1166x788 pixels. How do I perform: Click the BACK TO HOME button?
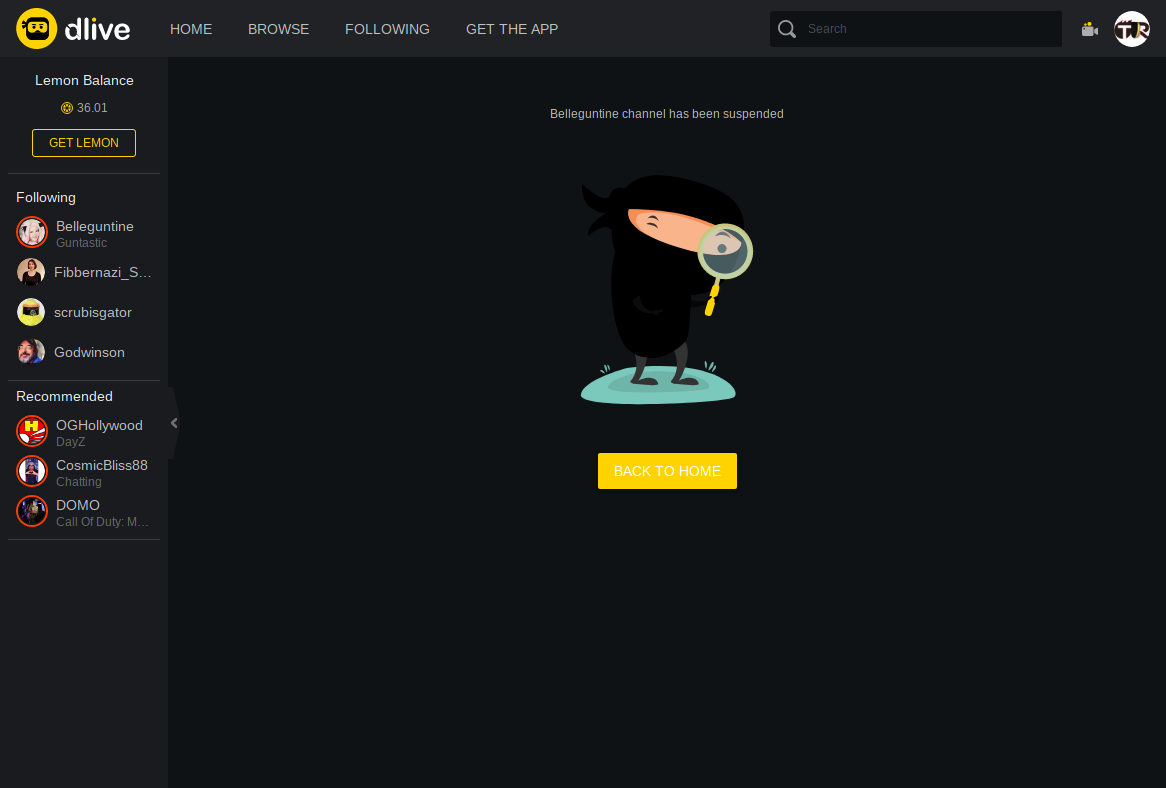click(667, 471)
